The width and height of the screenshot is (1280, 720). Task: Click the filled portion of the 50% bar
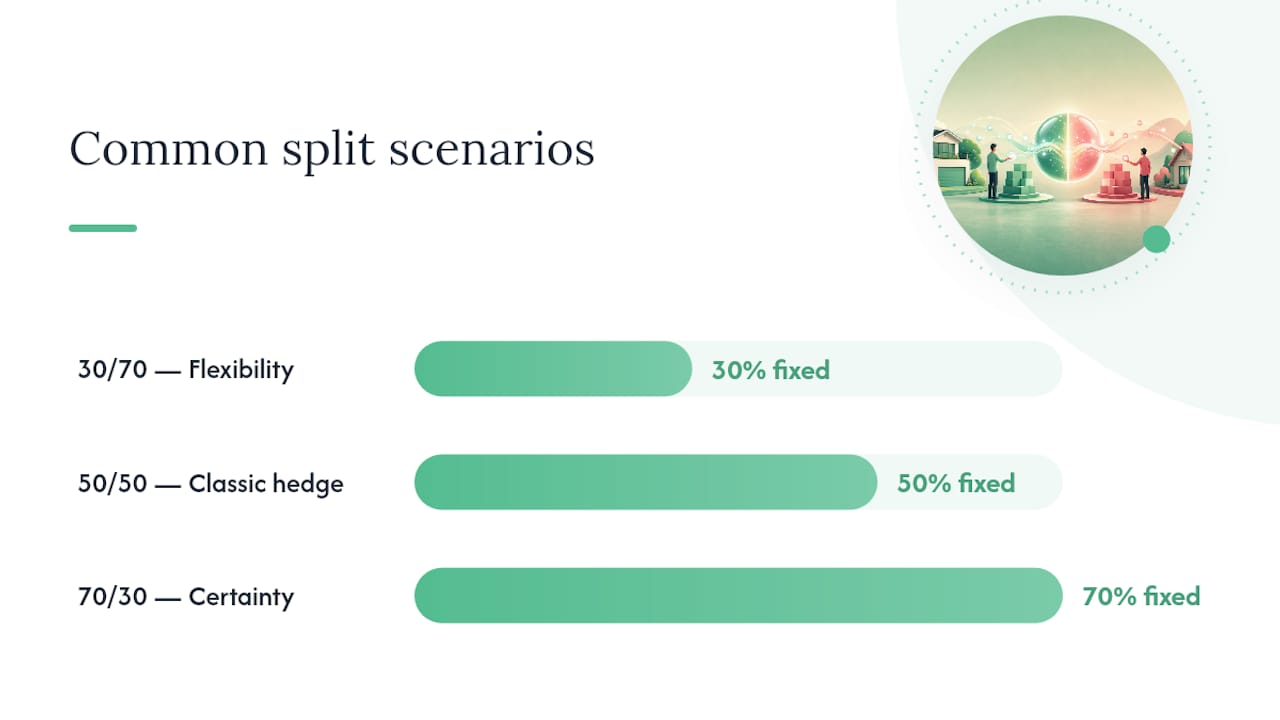click(646, 482)
